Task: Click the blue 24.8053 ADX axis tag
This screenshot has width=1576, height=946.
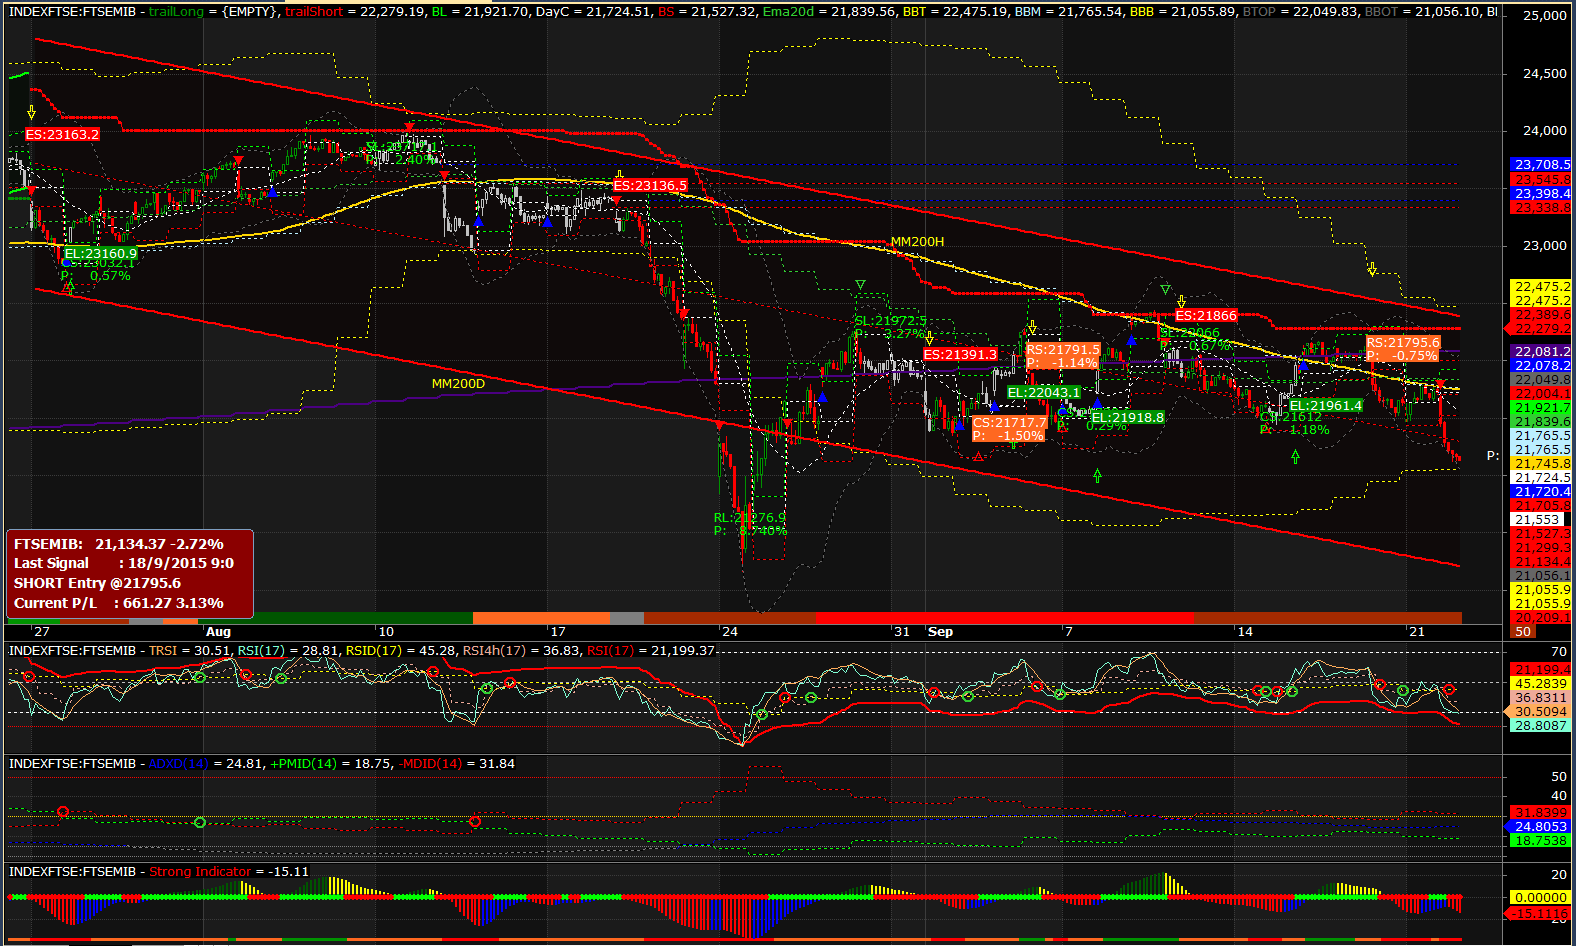Action: pos(1540,826)
